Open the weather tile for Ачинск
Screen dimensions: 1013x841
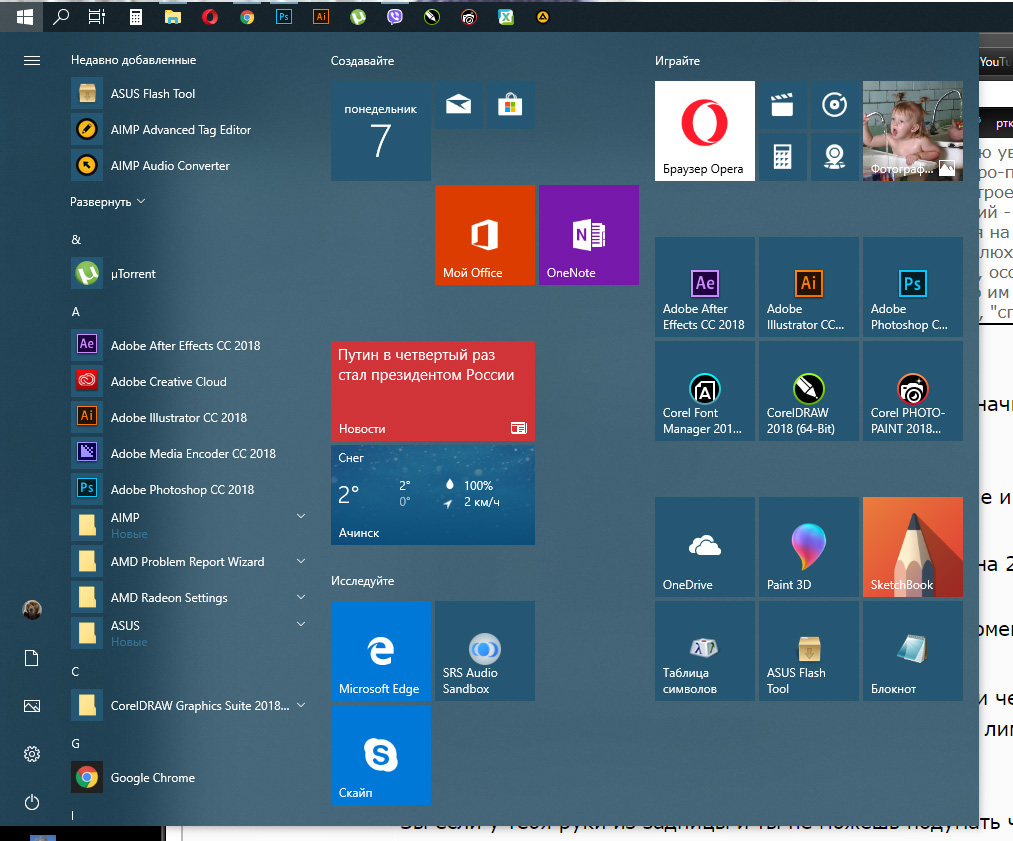click(x=433, y=495)
